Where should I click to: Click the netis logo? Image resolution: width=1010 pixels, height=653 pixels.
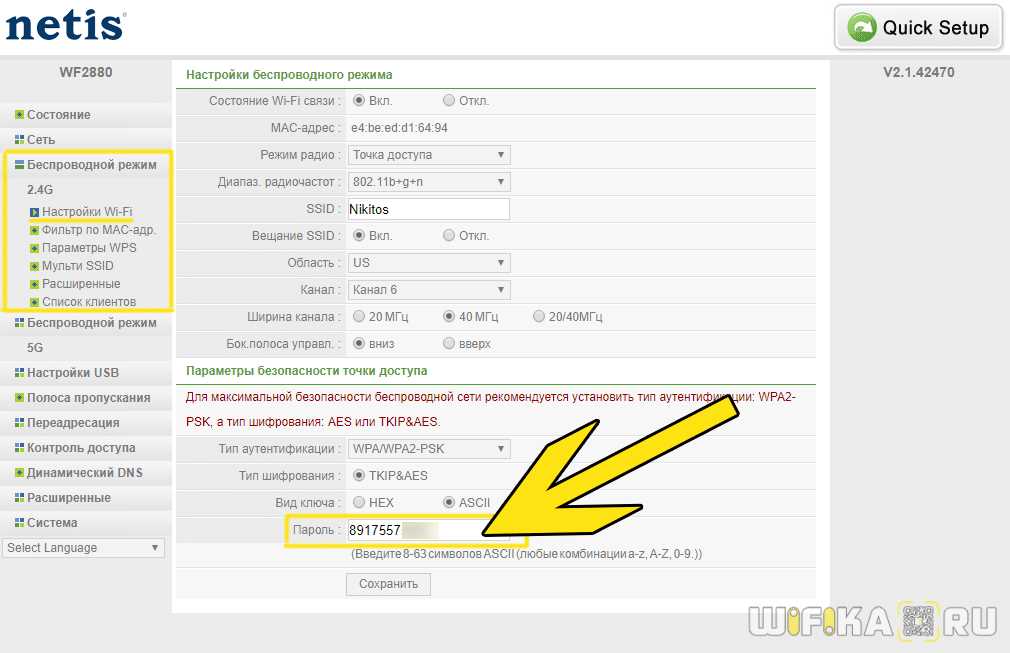[65, 25]
